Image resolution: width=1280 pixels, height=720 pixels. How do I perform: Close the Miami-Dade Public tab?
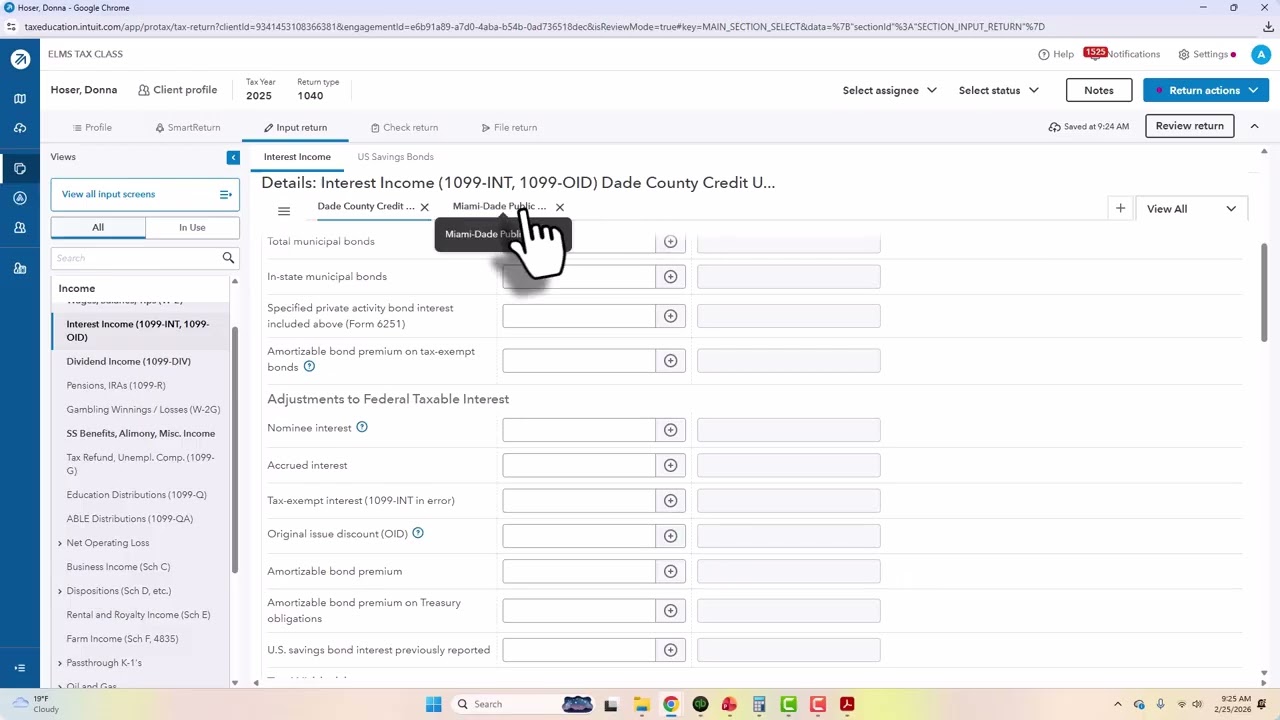coord(559,207)
